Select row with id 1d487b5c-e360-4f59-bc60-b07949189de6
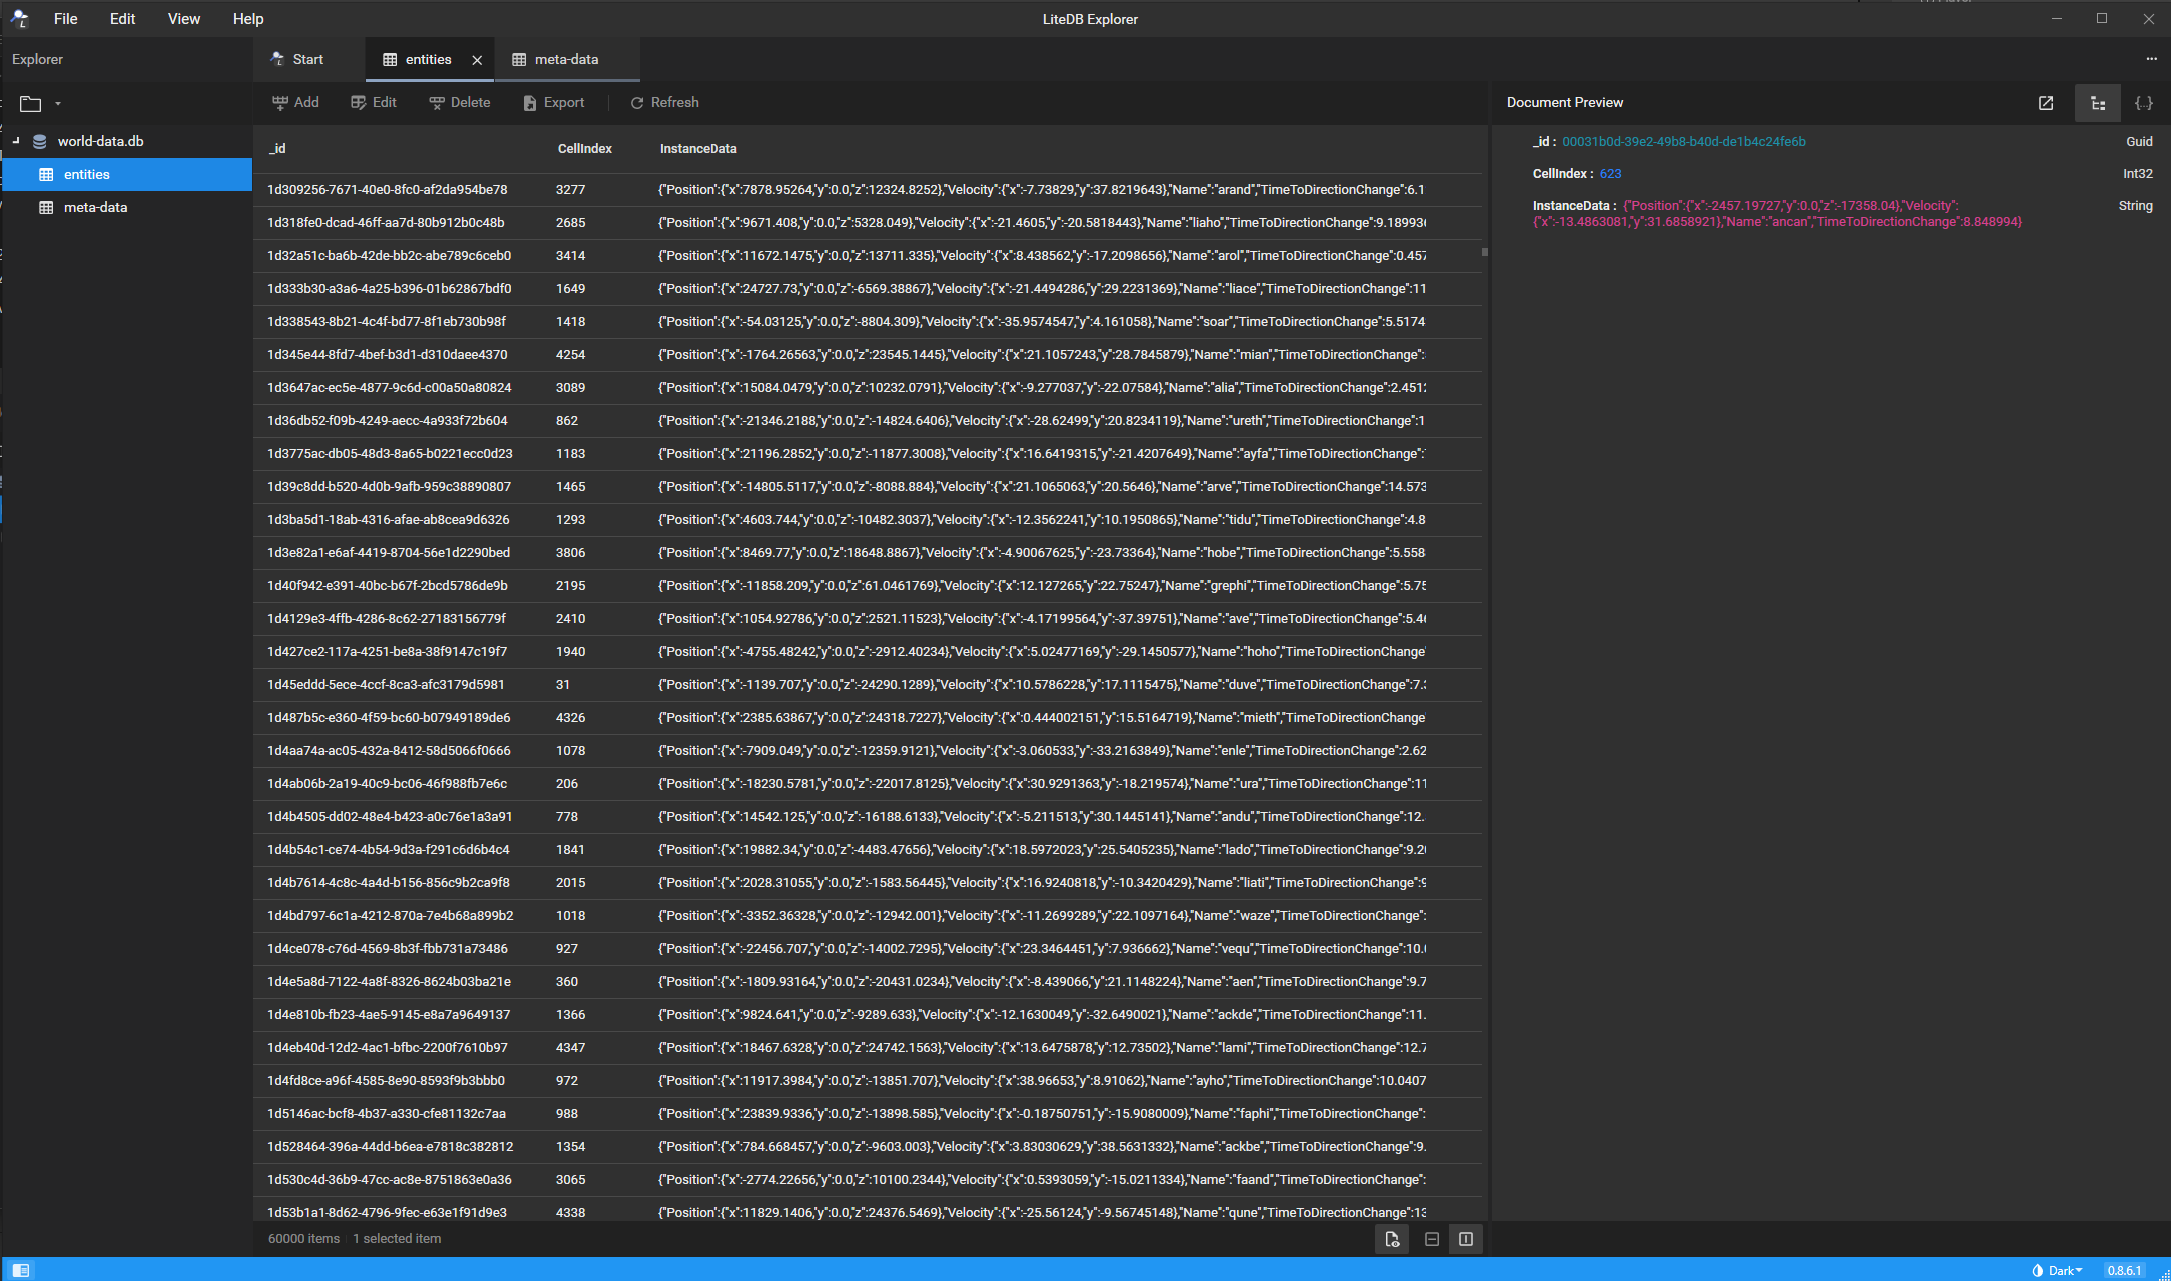The width and height of the screenshot is (2171, 1281). pyautogui.click(x=867, y=717)
